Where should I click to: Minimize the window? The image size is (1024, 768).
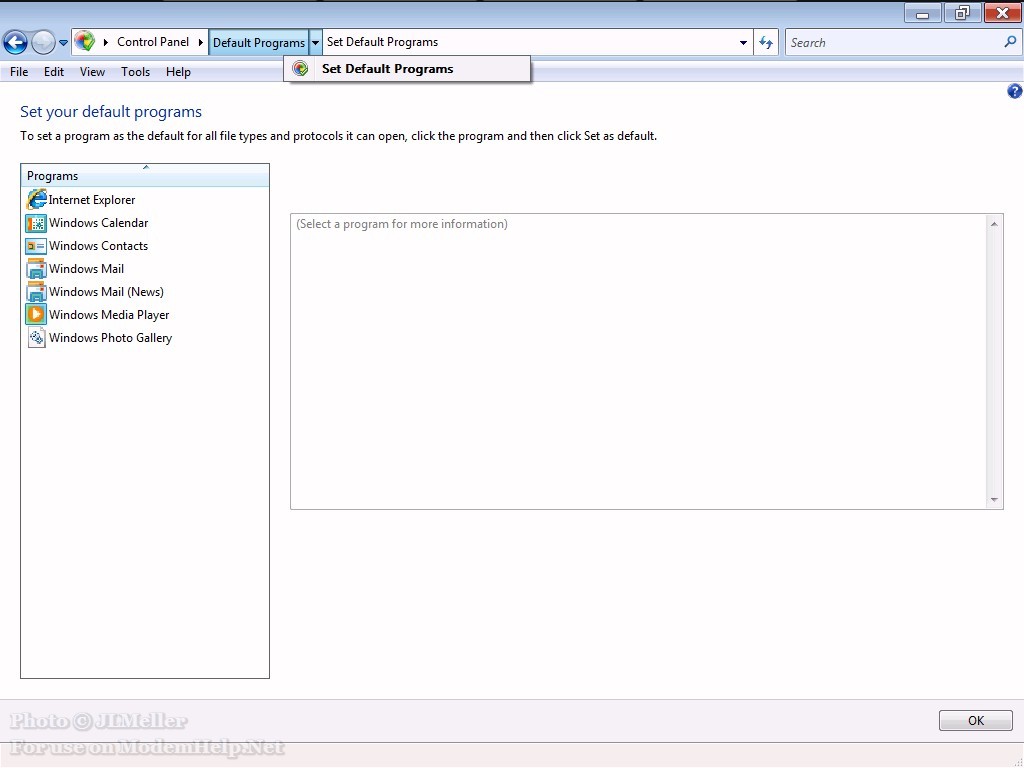(922, 13)
